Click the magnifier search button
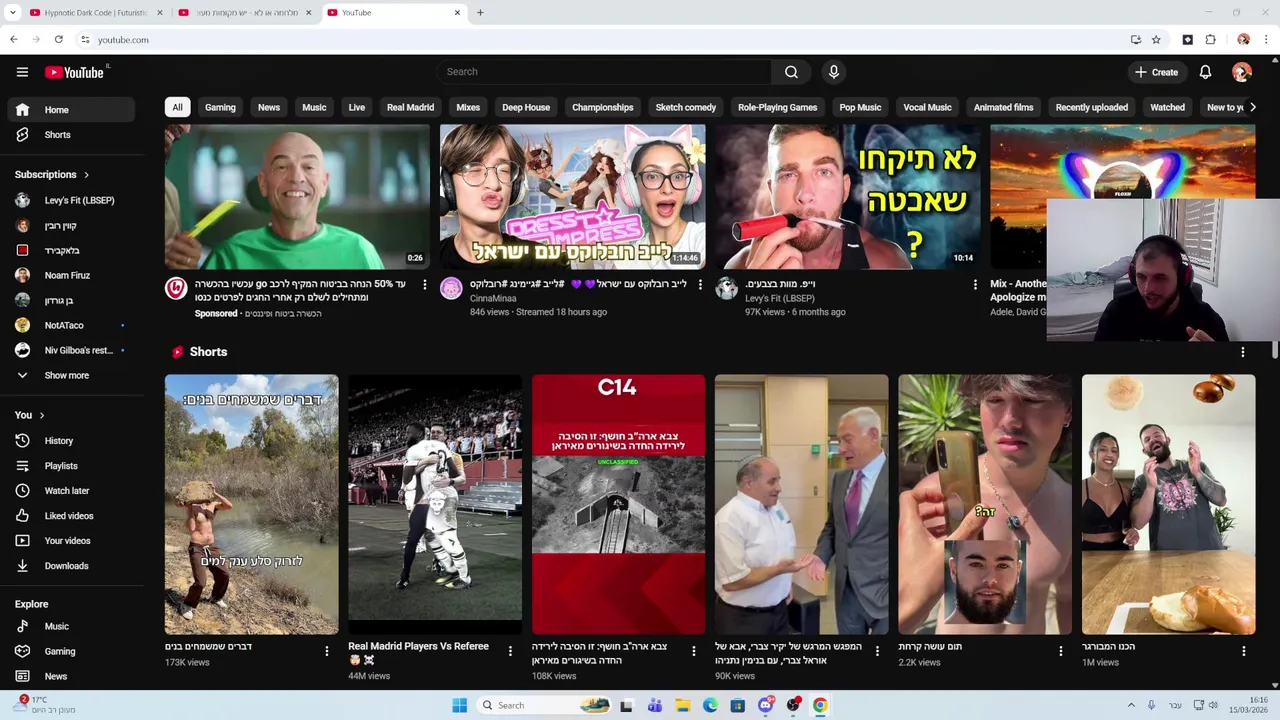This screenshot has height=720, width=1280. [791, 72]
